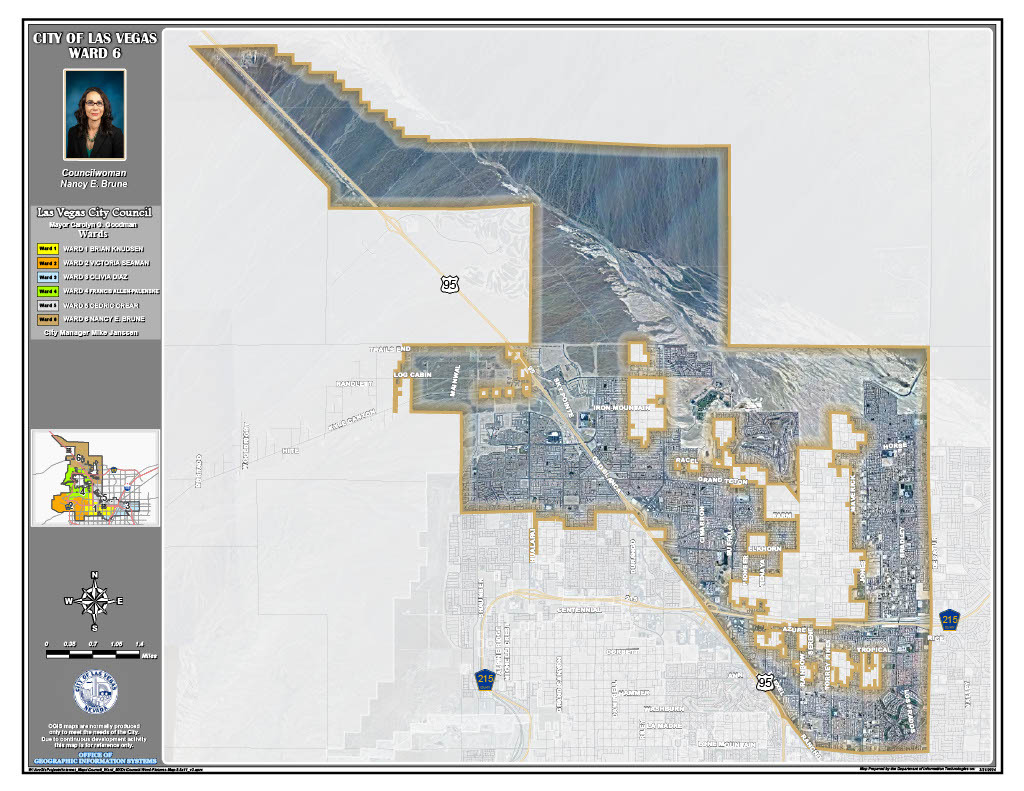Expand the Las Vegas City Council legend header
Screen dimensions: 1024x791
[x=94, y=211]
